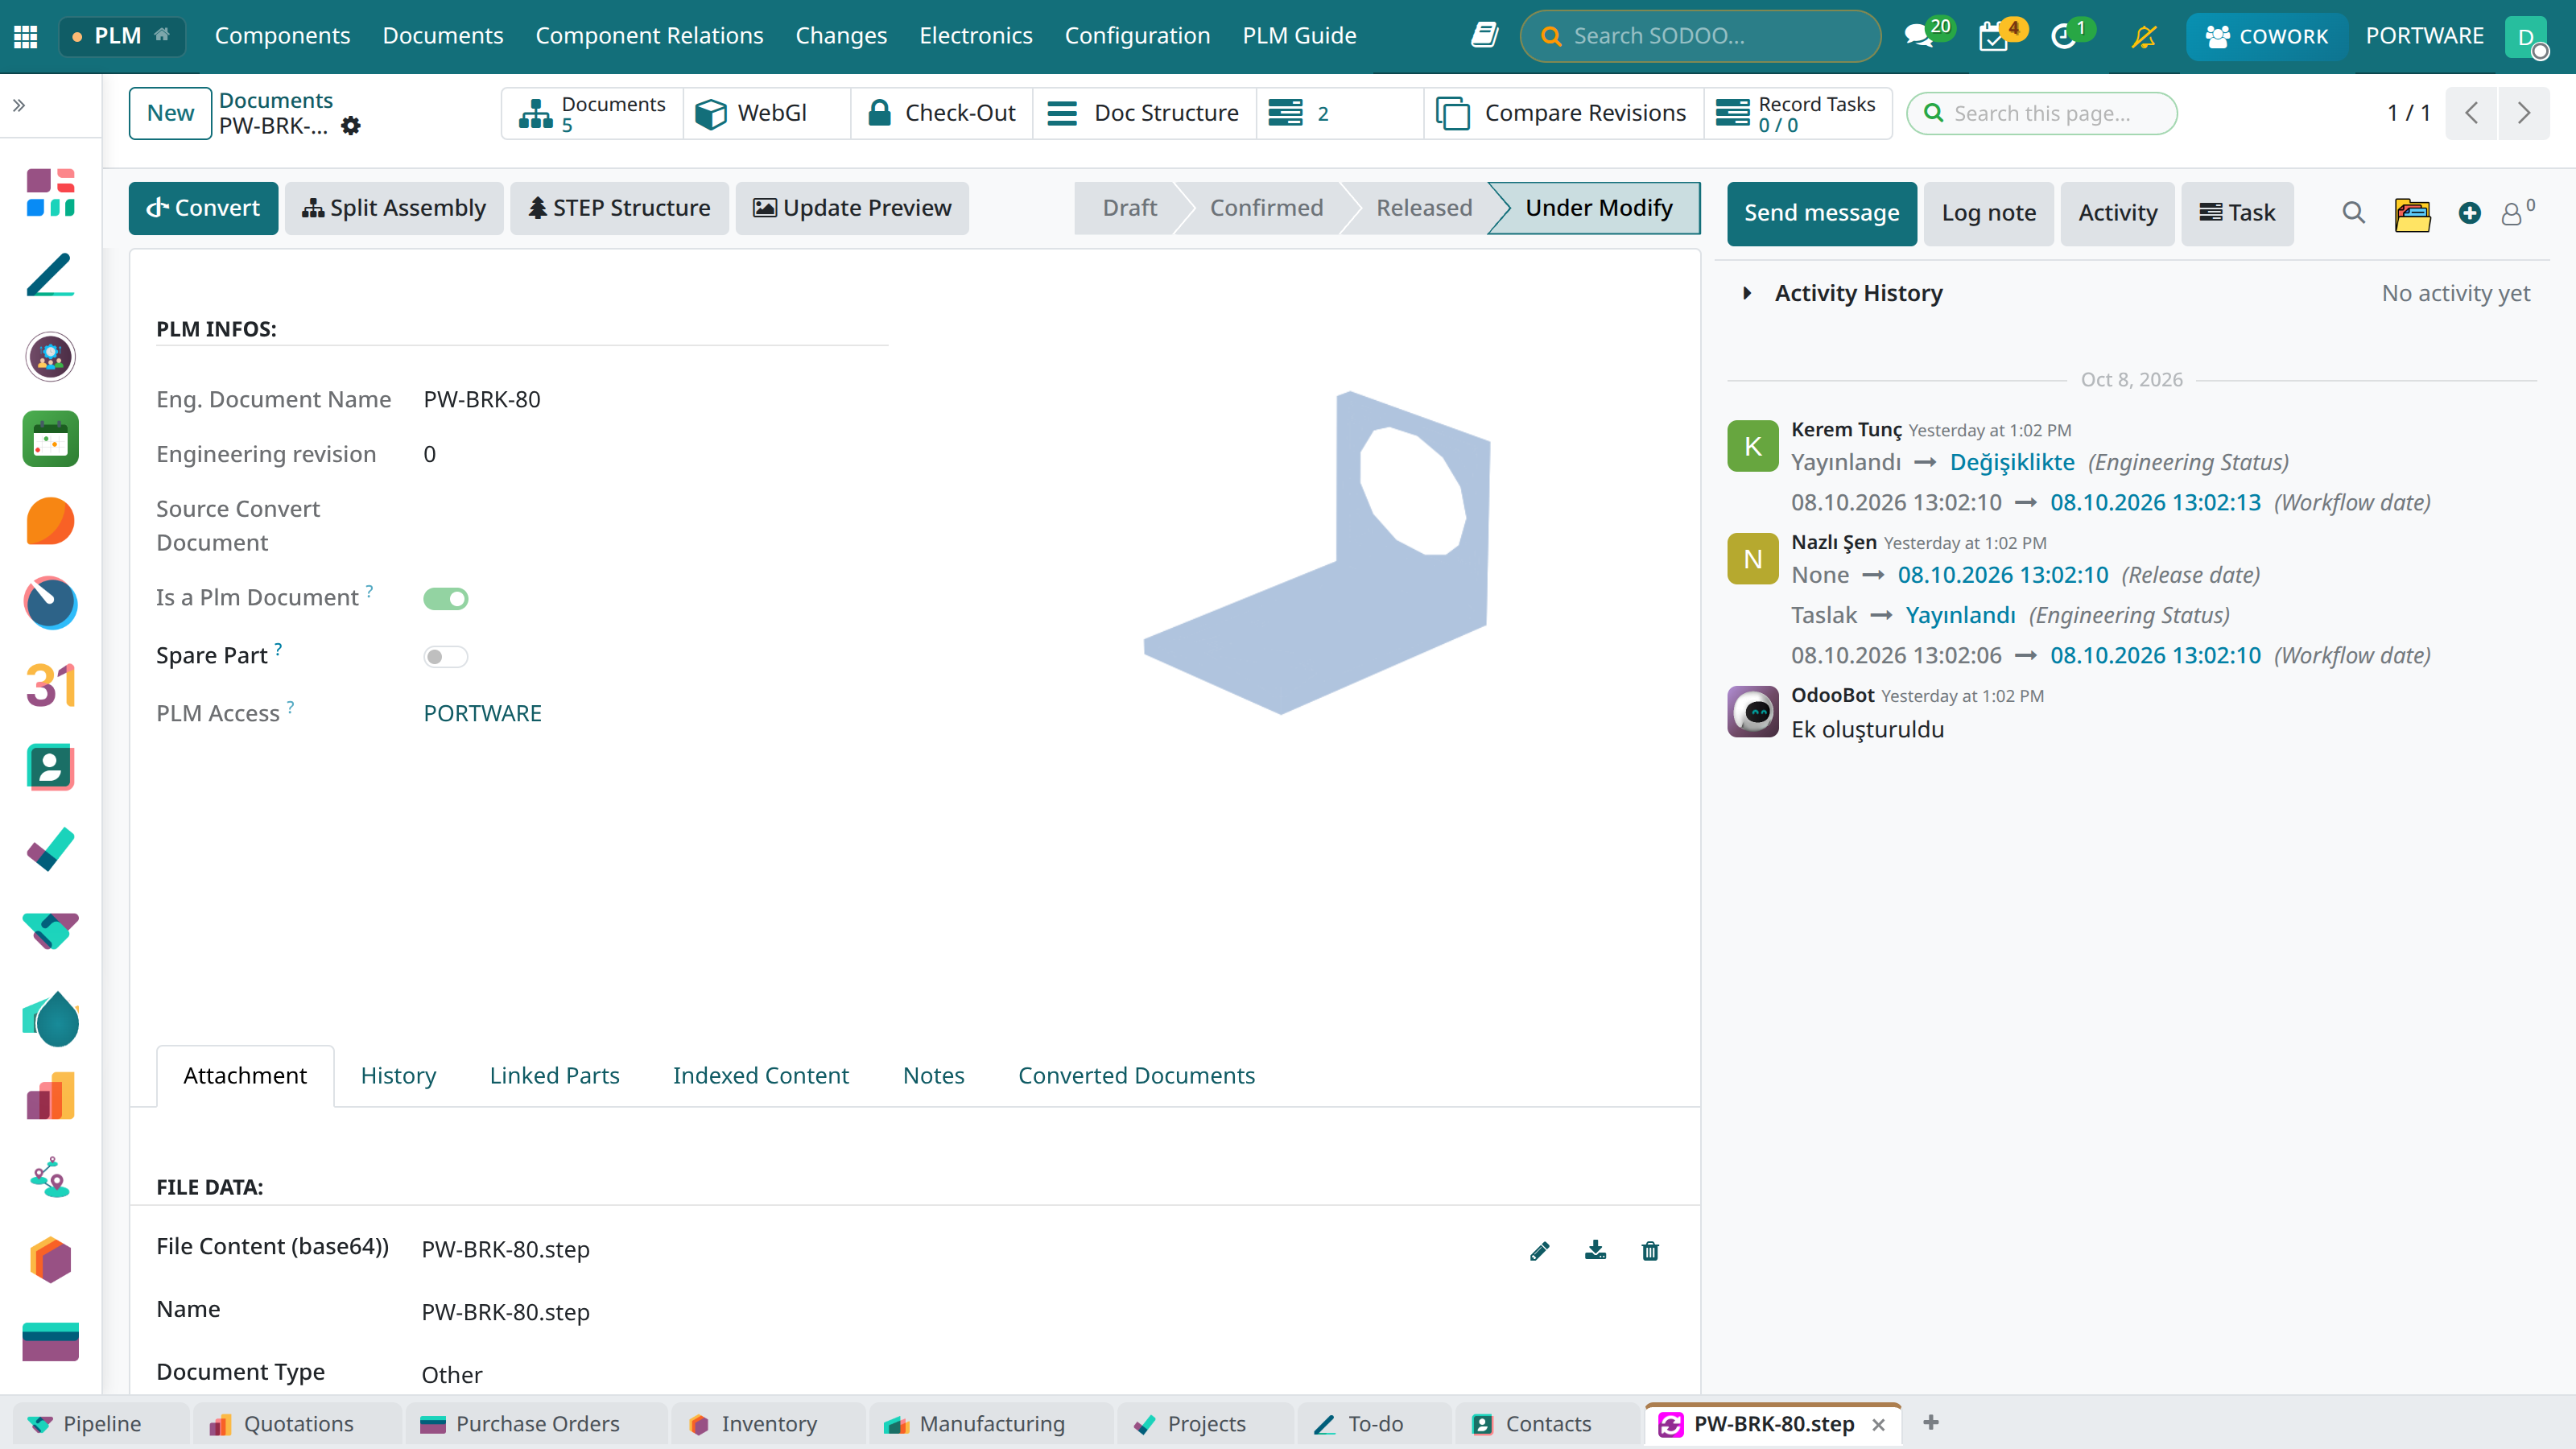Click the Search SODOO input field
This screenshot has height=1449, width=2576.
click(x=1700, y=36)
